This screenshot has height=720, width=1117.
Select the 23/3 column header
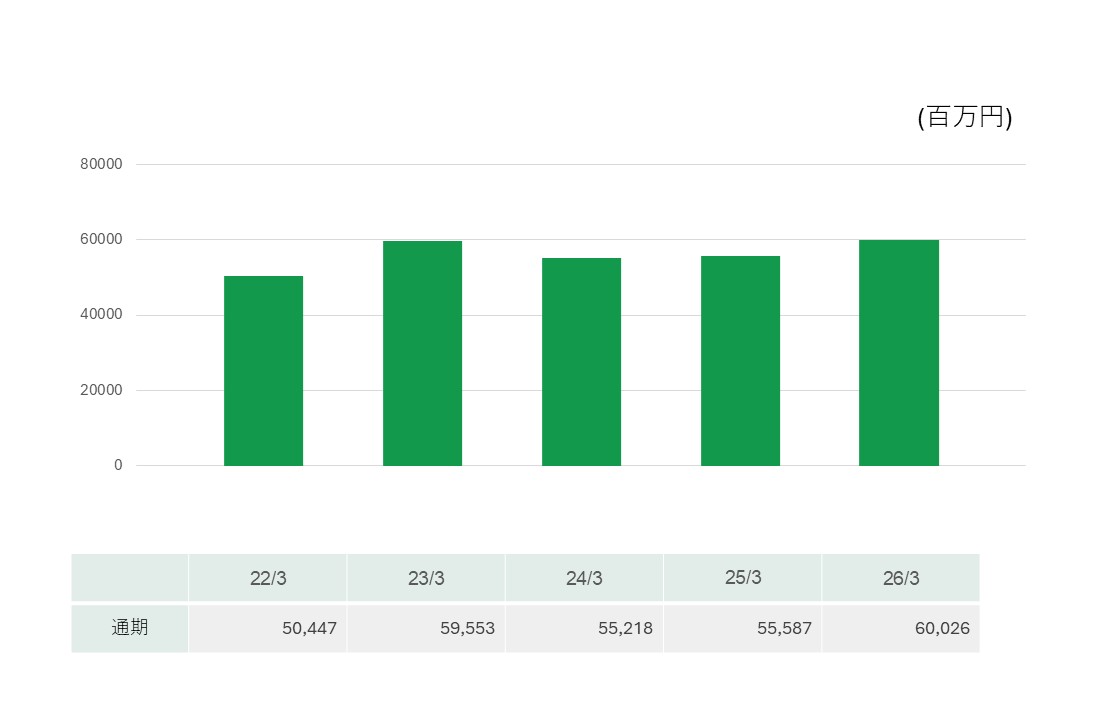click(x=426, y=578)
